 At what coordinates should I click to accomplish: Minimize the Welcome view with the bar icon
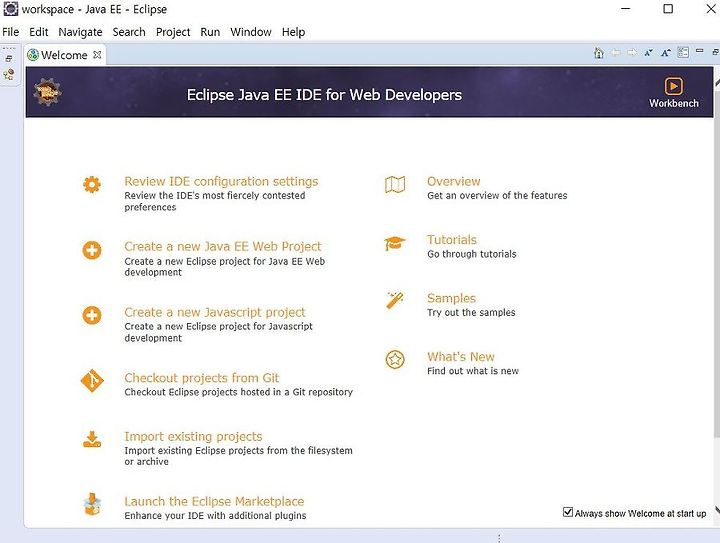(x=699, y=51)
